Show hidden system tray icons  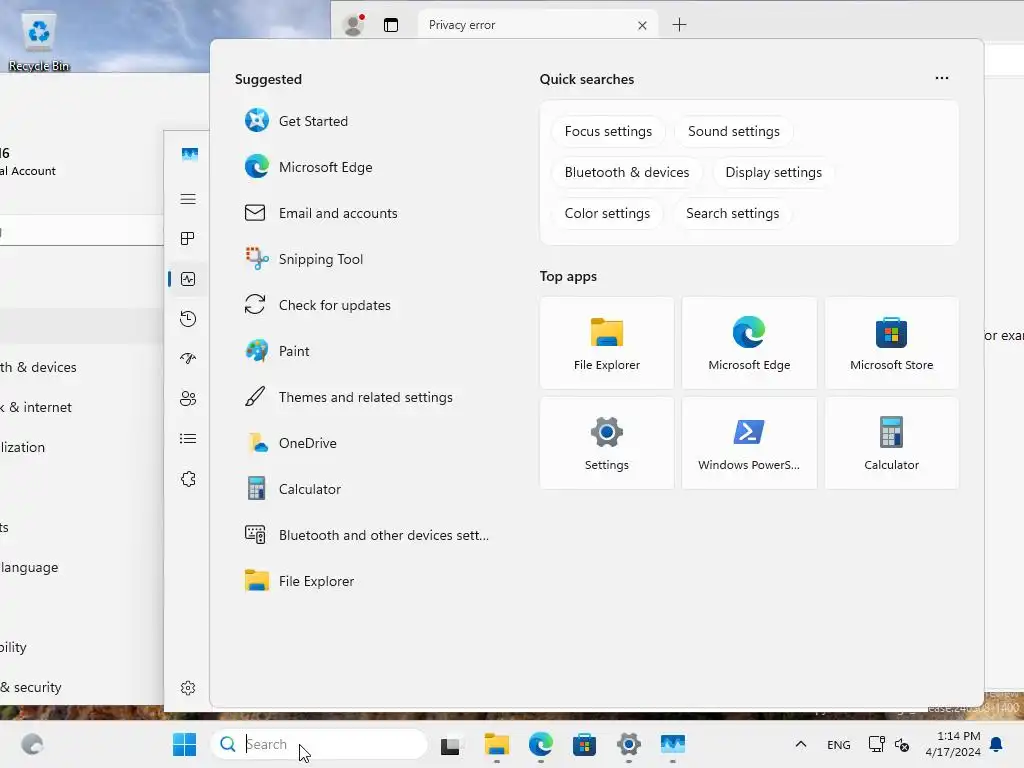coord(801,744)
